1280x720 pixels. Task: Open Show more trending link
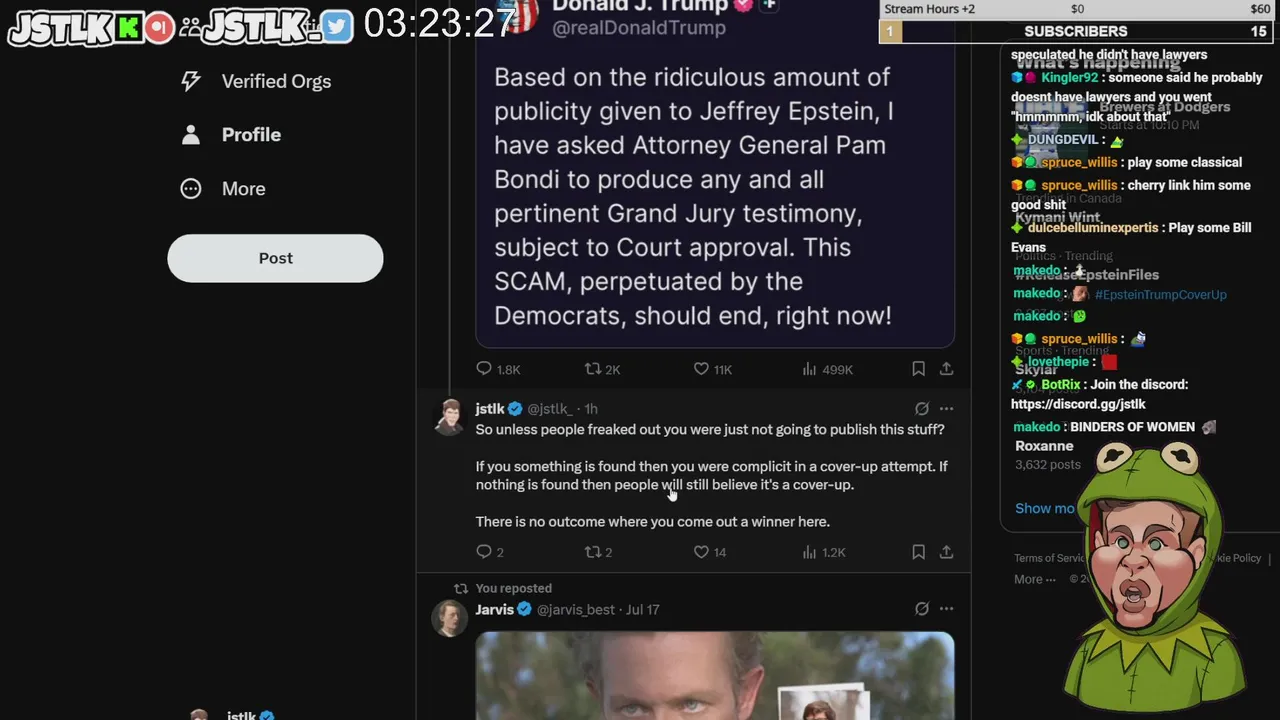tap(1045, 508)
